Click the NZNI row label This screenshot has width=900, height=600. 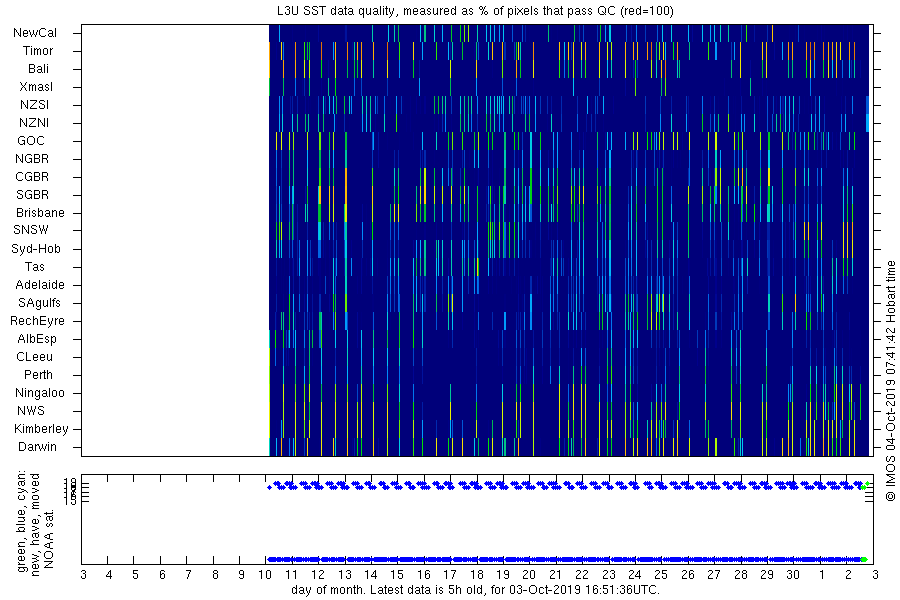click(34, 123)
